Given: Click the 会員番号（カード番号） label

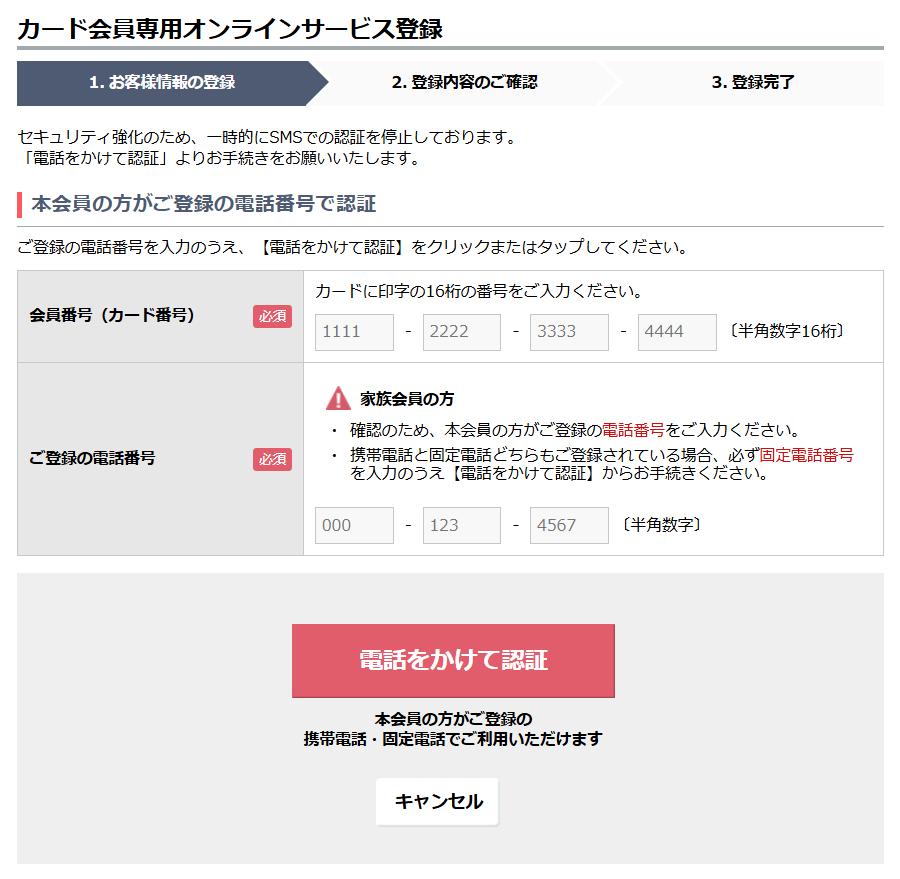Looking at the screenshot, I should (x=112, y=316).
